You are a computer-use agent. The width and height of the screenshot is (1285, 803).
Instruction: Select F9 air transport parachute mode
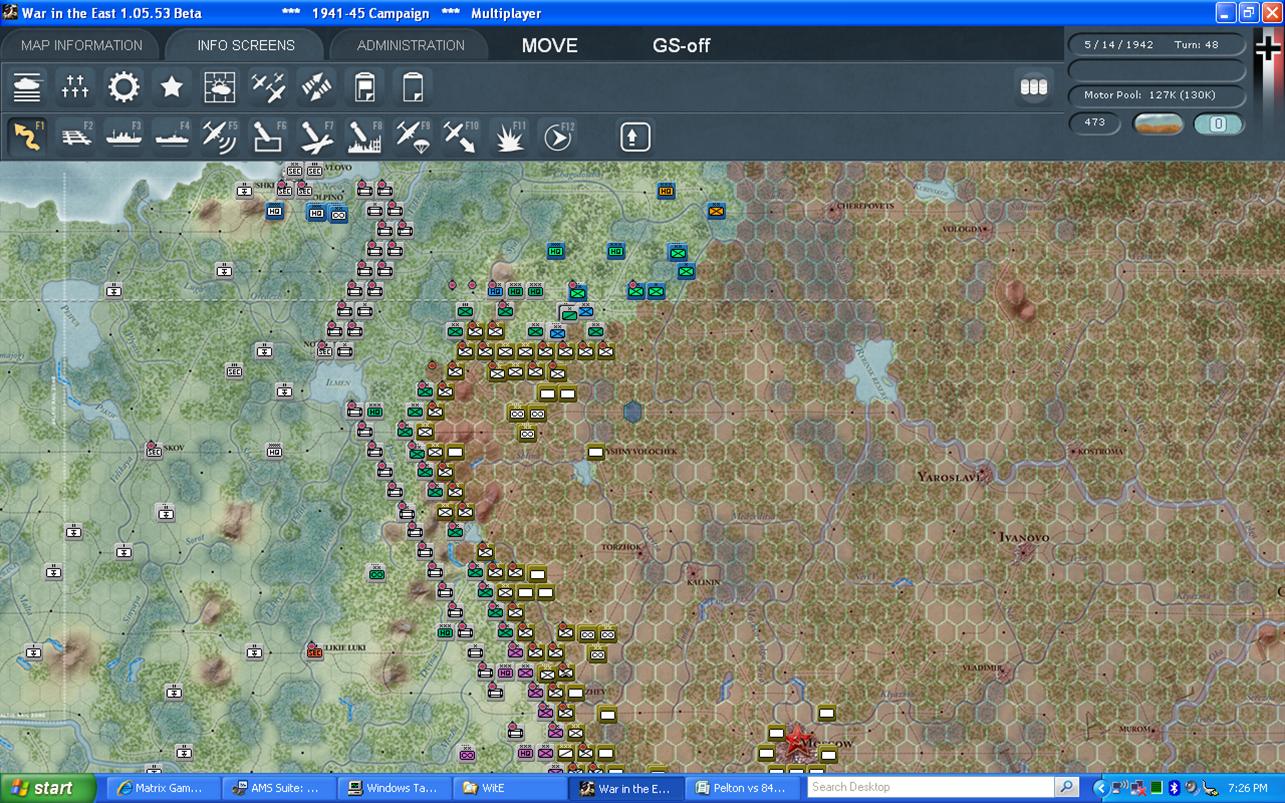412,136
